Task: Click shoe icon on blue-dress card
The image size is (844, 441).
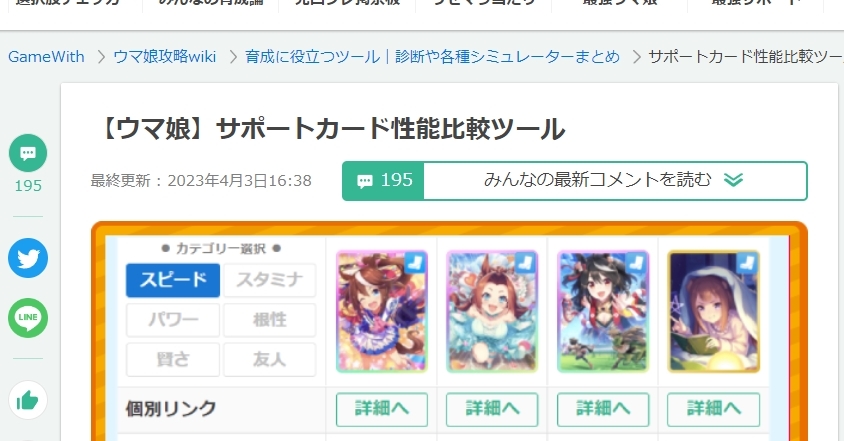Action: (525, 263)
